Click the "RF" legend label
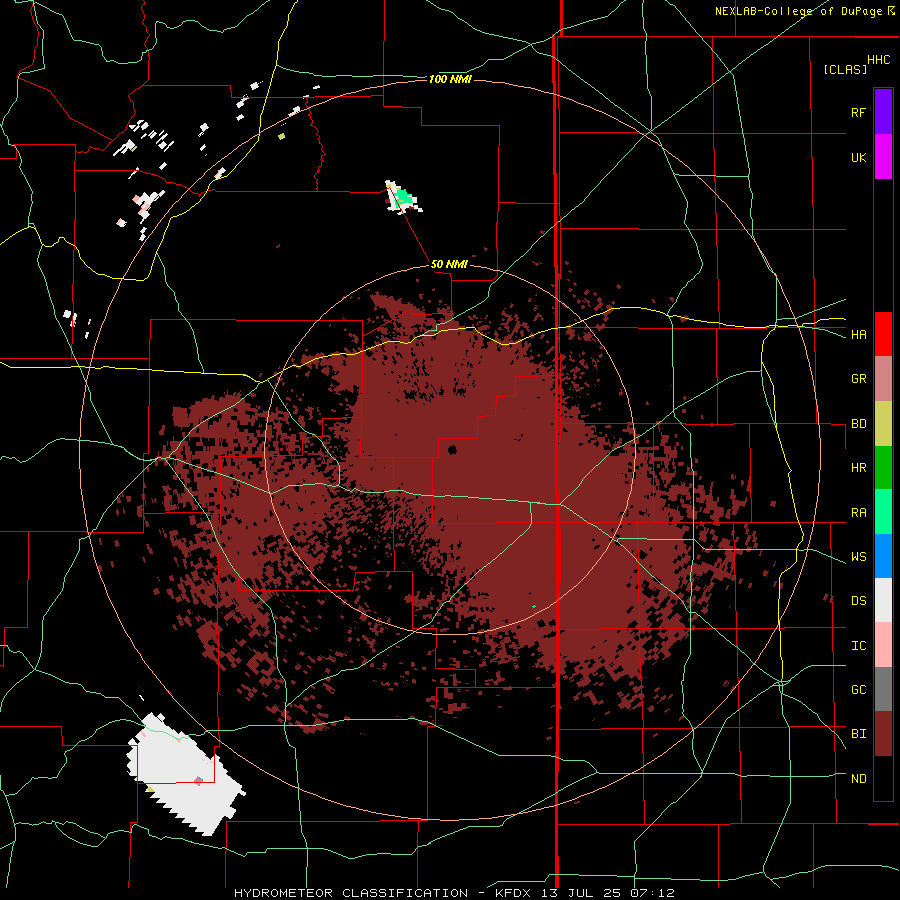This screenshot has height=900, width=900. 858,113
